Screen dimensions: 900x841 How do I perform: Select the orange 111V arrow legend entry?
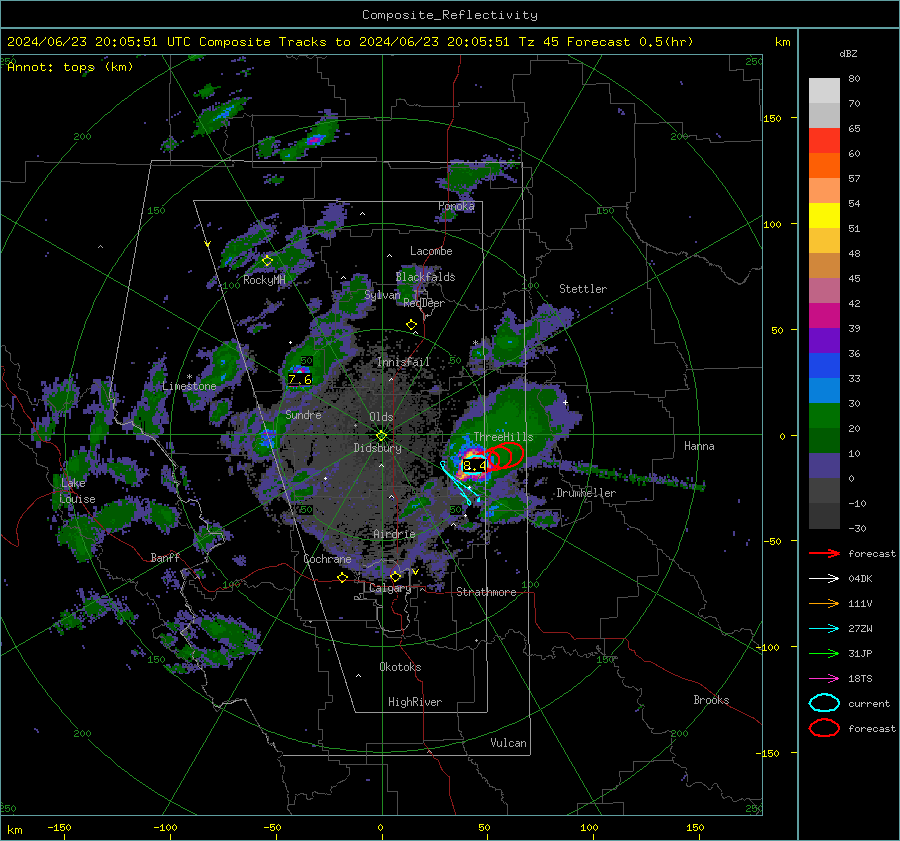(824, 603)
